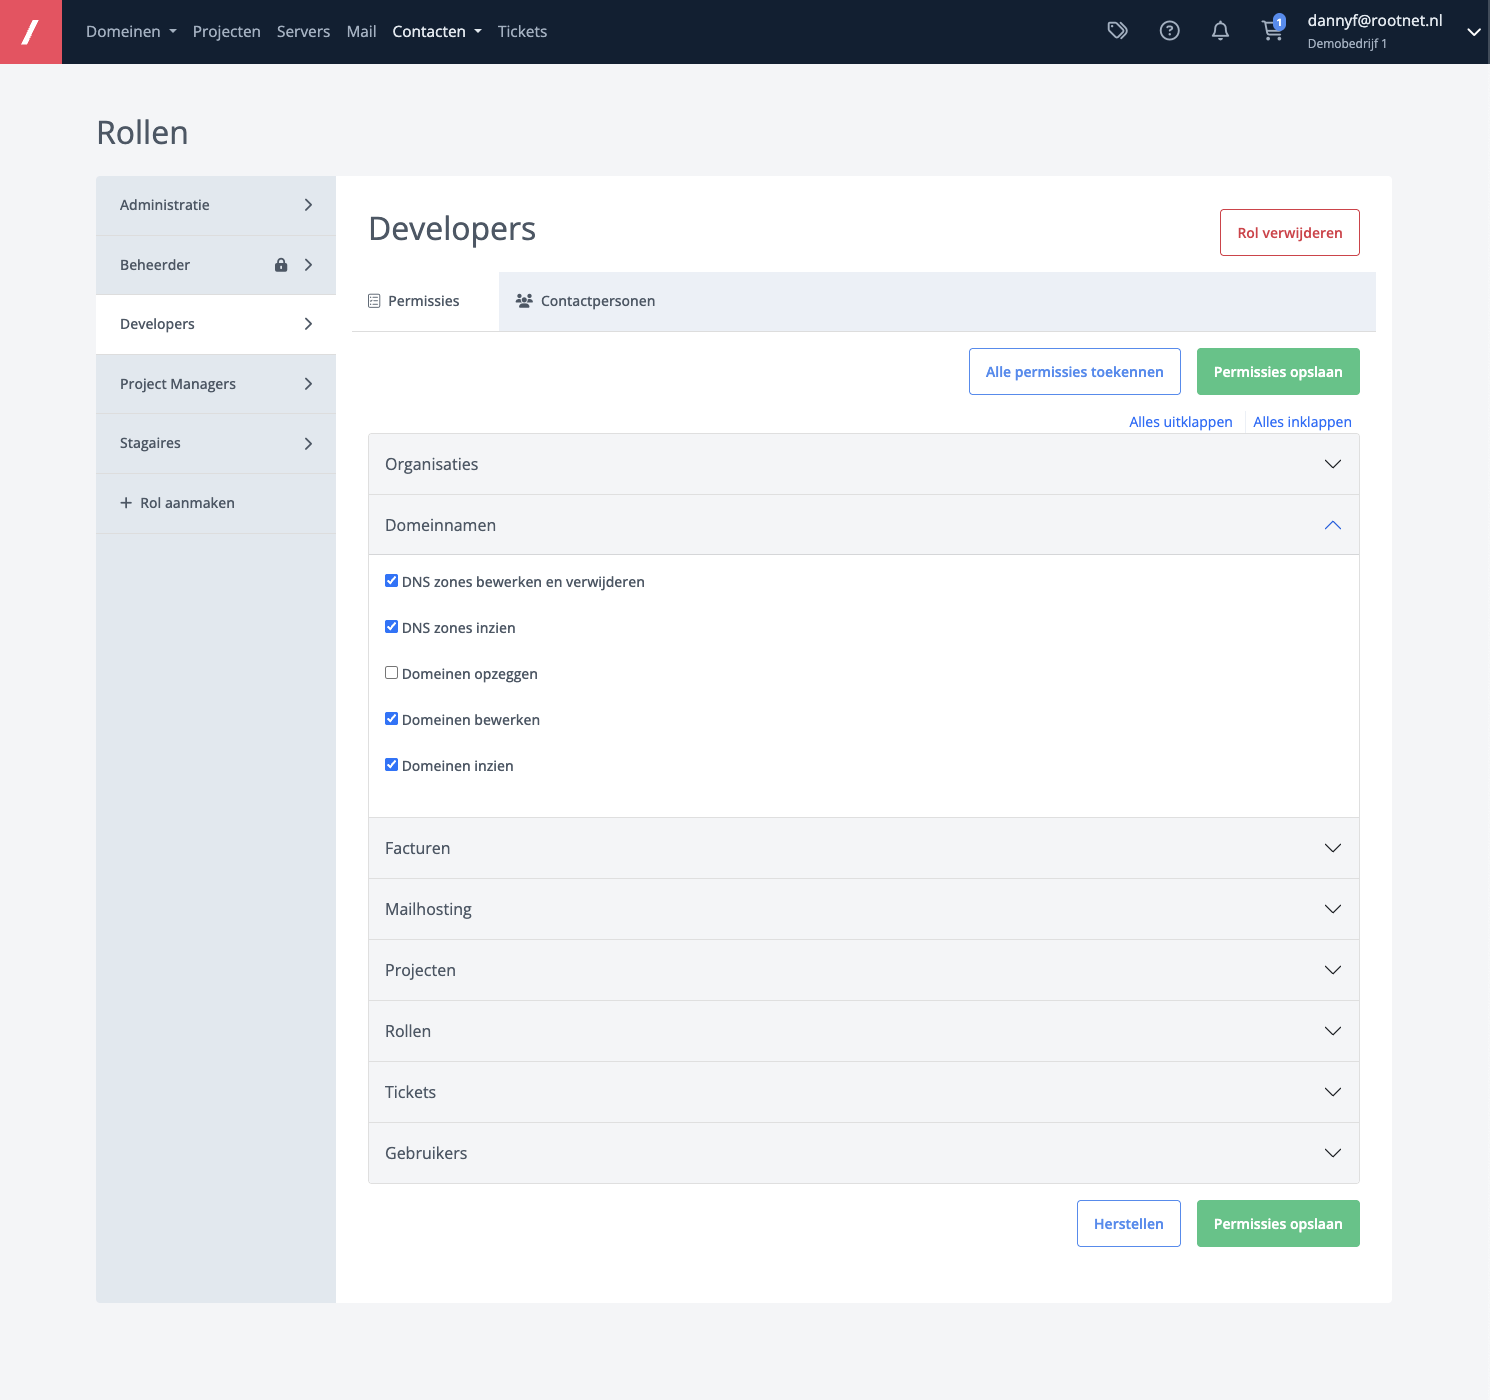This screenshot has height=1400, width=1490.
Task: Click the Contactpersonen people icon
Action: tap(524, 301)
